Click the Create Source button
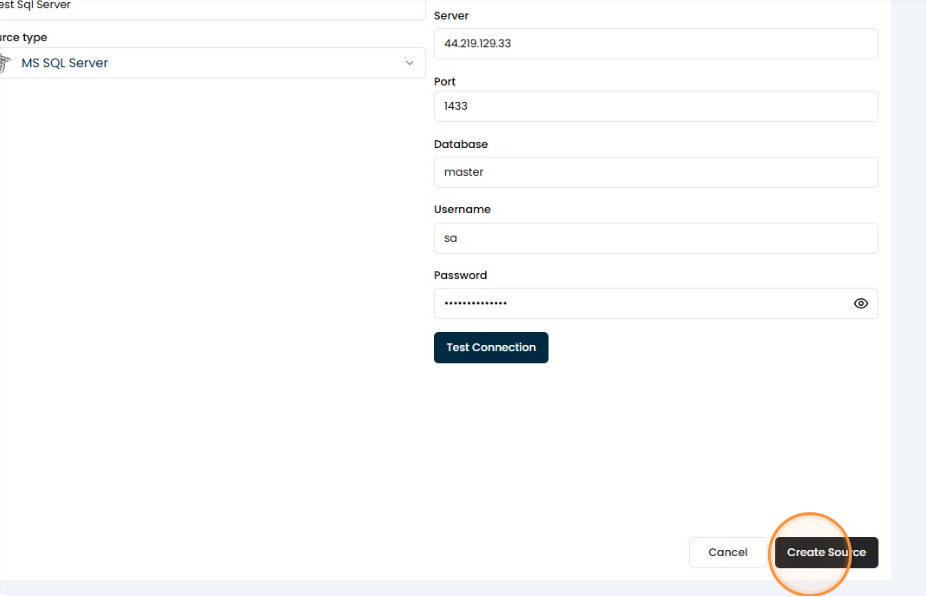 point(826,552)
